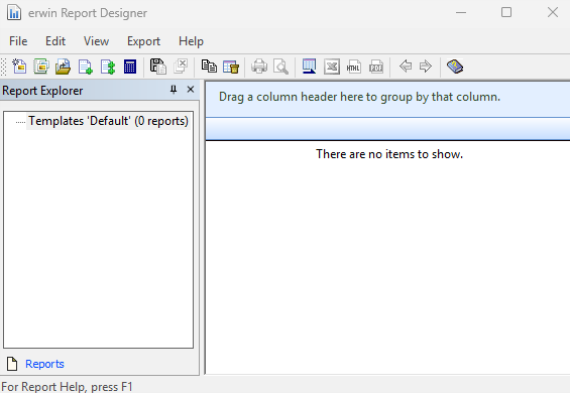570x393 pixels.
Task: Click the run report green arrows icon
Action: click(108, 67)
